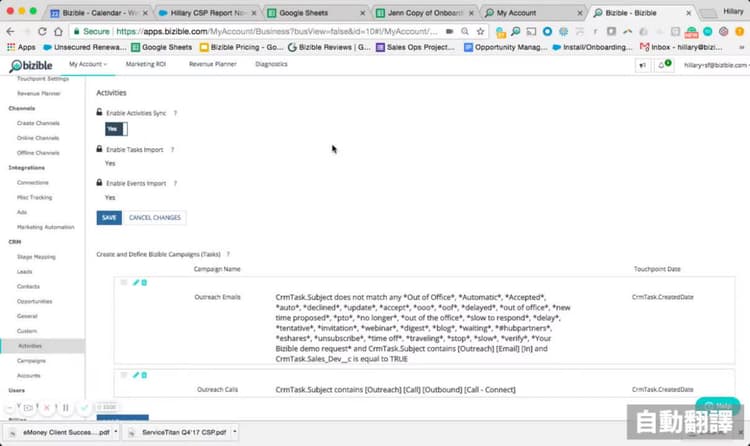Open options for eMoney Client Success pdf download

[x=116, y=432]
